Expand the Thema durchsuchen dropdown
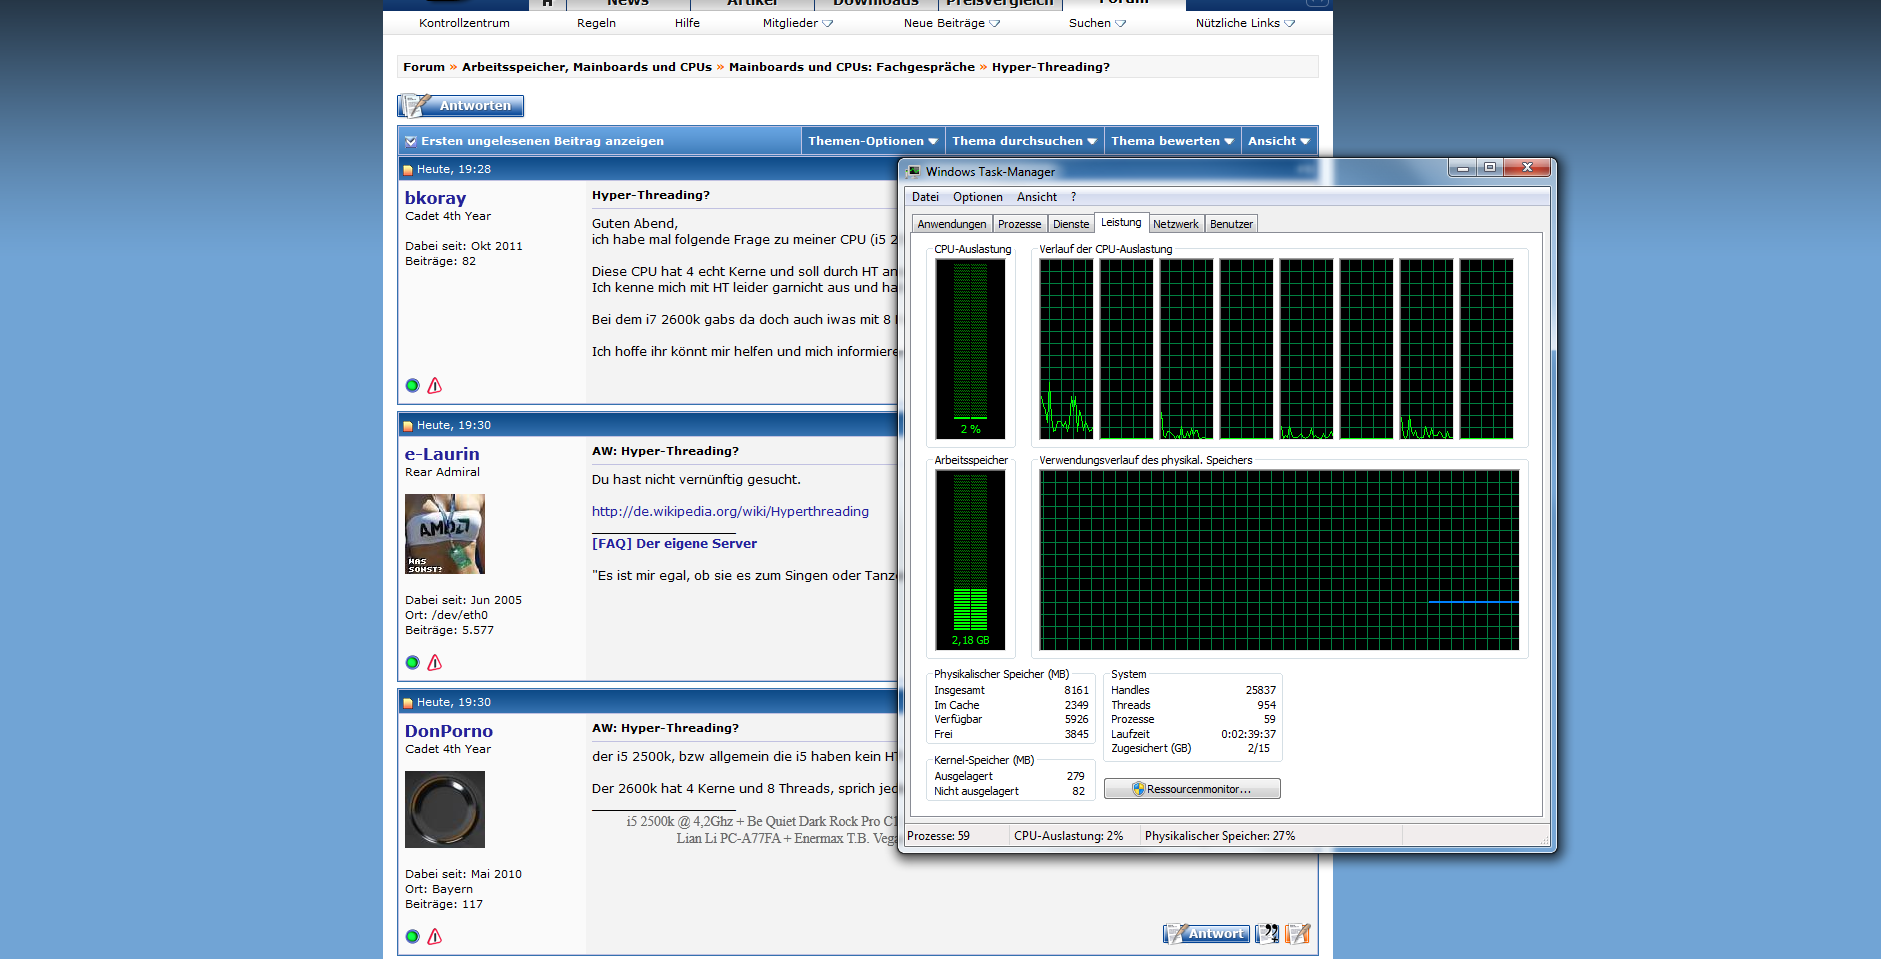Image resolution: width=1881 pixels, height=959 pixels. [x=1024, y=141]
